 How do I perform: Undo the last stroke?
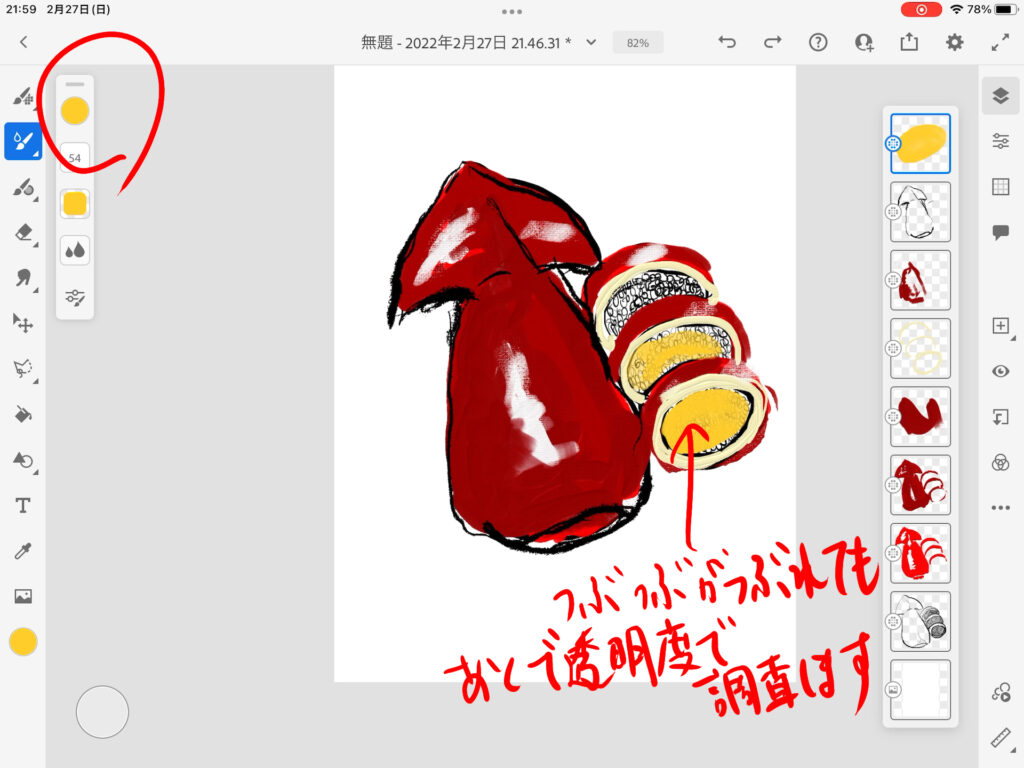tap(727, 42)
